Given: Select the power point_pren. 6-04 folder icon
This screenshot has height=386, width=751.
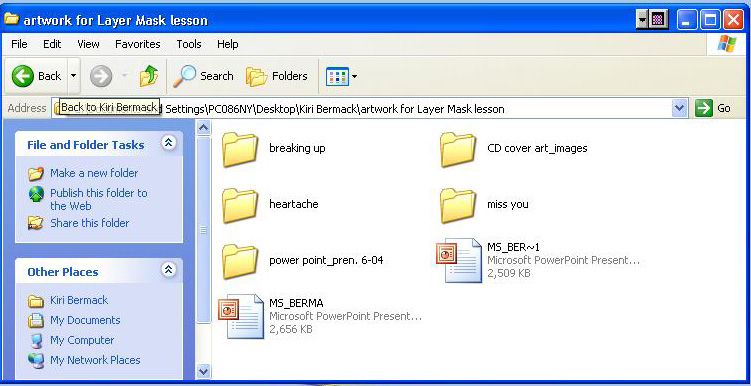Looking at the screenshot, I should tap(240, 261).
